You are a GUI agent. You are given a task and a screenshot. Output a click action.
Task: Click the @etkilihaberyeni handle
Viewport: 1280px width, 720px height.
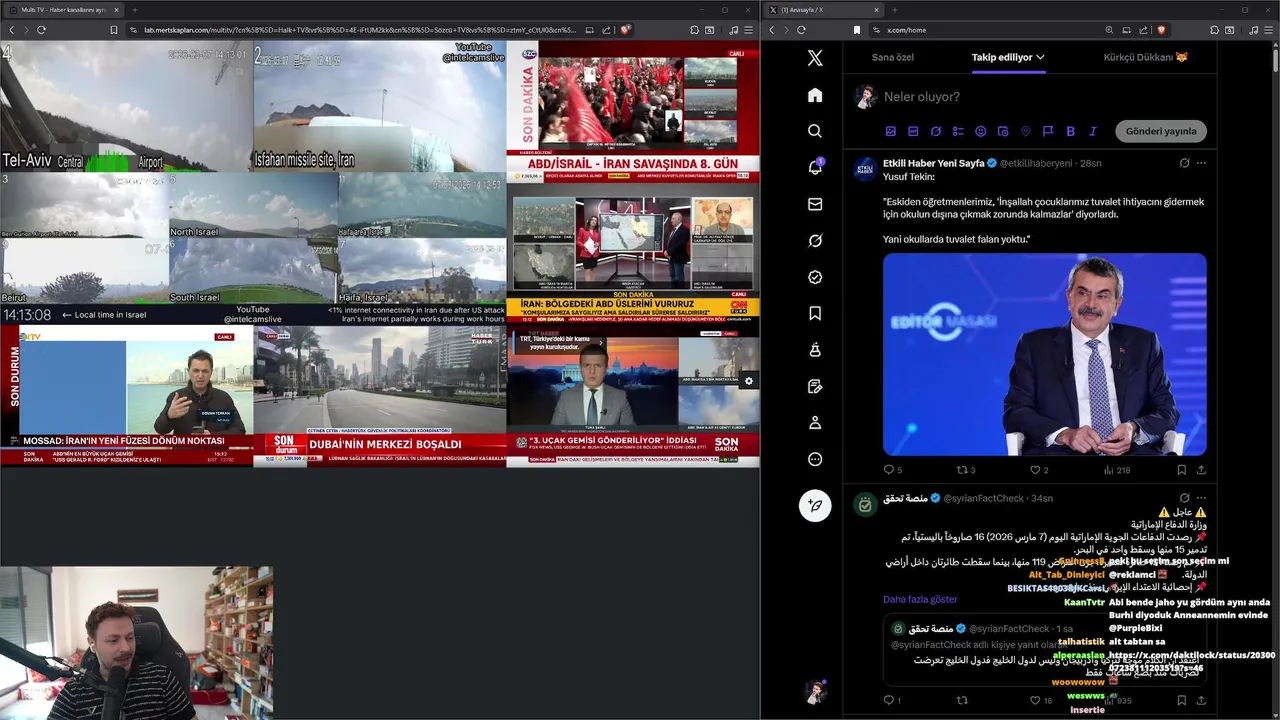[1036, 163]
